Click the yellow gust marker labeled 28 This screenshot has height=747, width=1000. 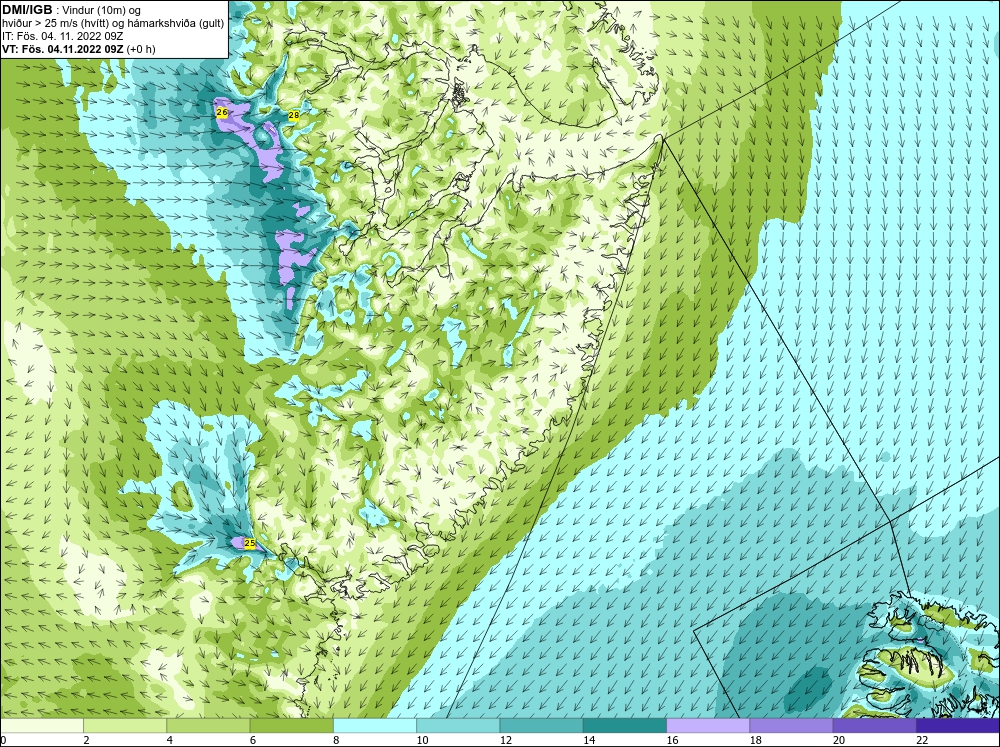coord(293,115)
